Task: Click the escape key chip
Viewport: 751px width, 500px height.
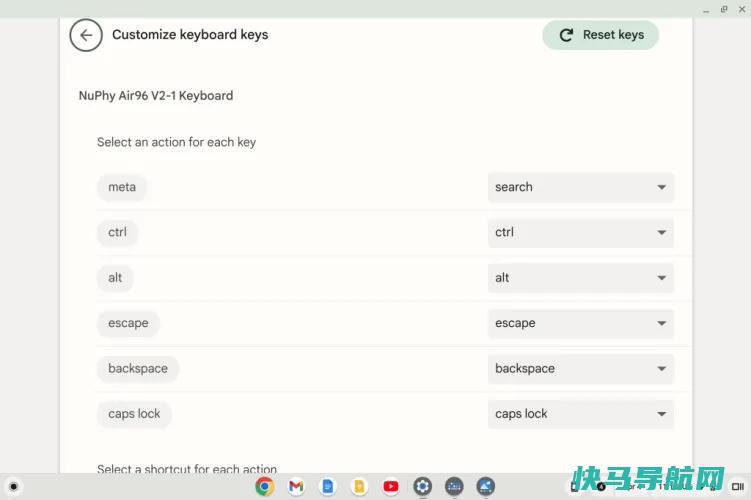Action: pyautogui.click(x=128, y=323)
